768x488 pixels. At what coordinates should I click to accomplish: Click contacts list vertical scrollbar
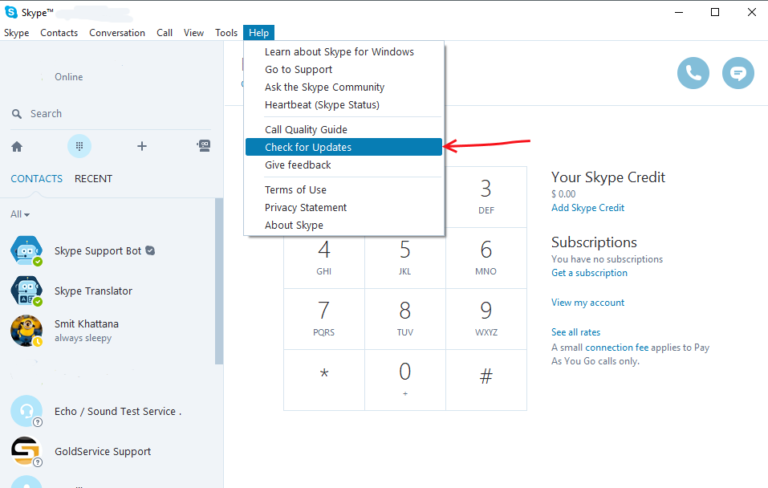(219, 281)
